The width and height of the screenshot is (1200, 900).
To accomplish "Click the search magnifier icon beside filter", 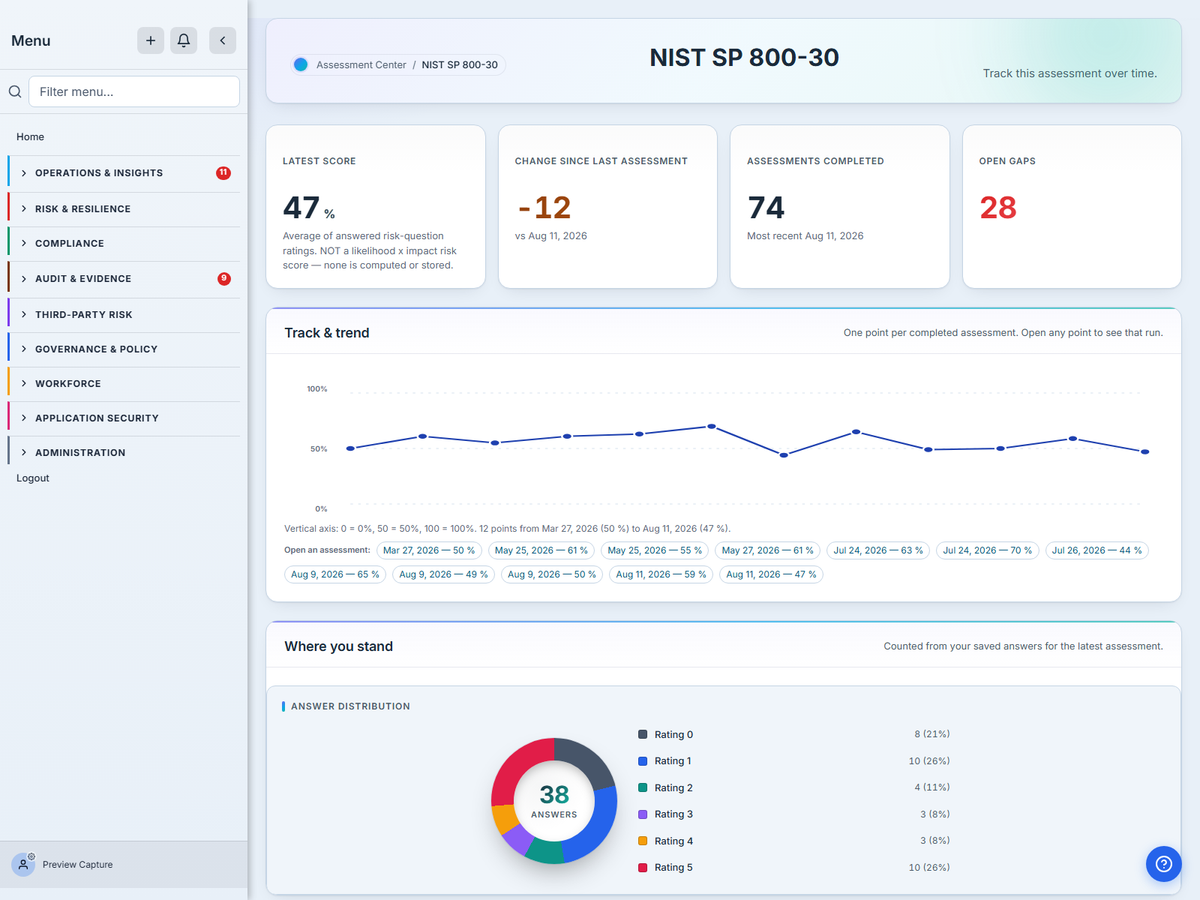I will (x=15, y=91).
